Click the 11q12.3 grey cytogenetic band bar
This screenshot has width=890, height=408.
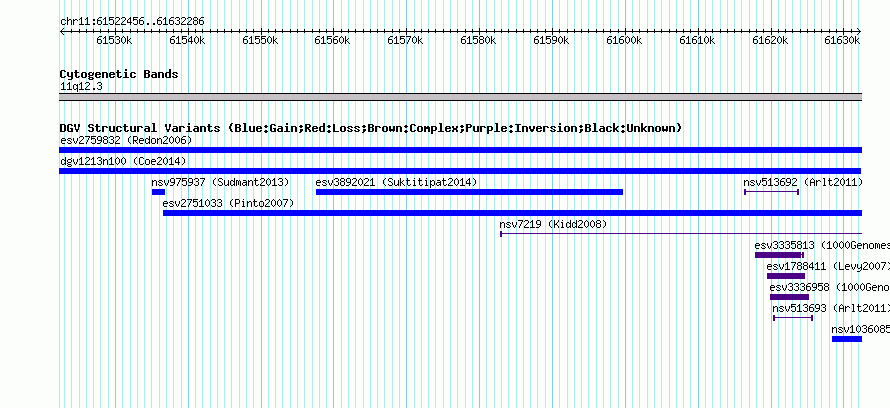click(460, 97)
